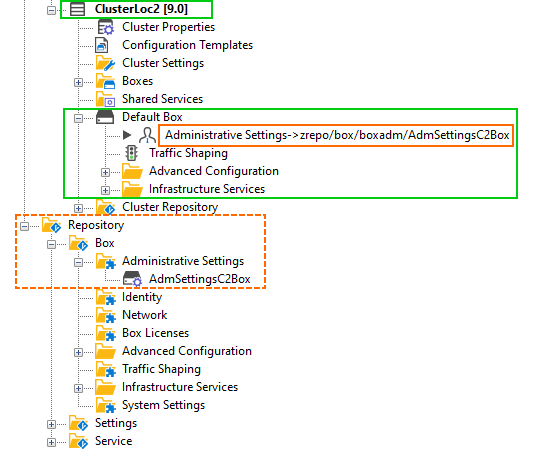Expand the Service repository node
This screenshot has width=540, height=455.
[51, 442]
